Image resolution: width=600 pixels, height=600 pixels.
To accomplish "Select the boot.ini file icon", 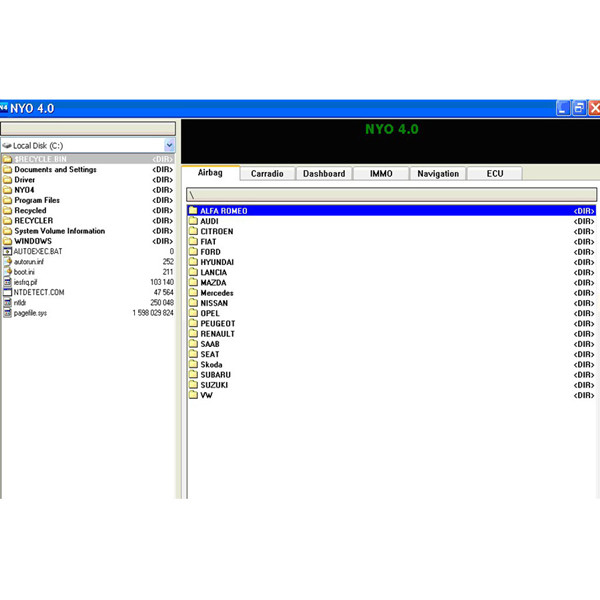I will (7, 272).
